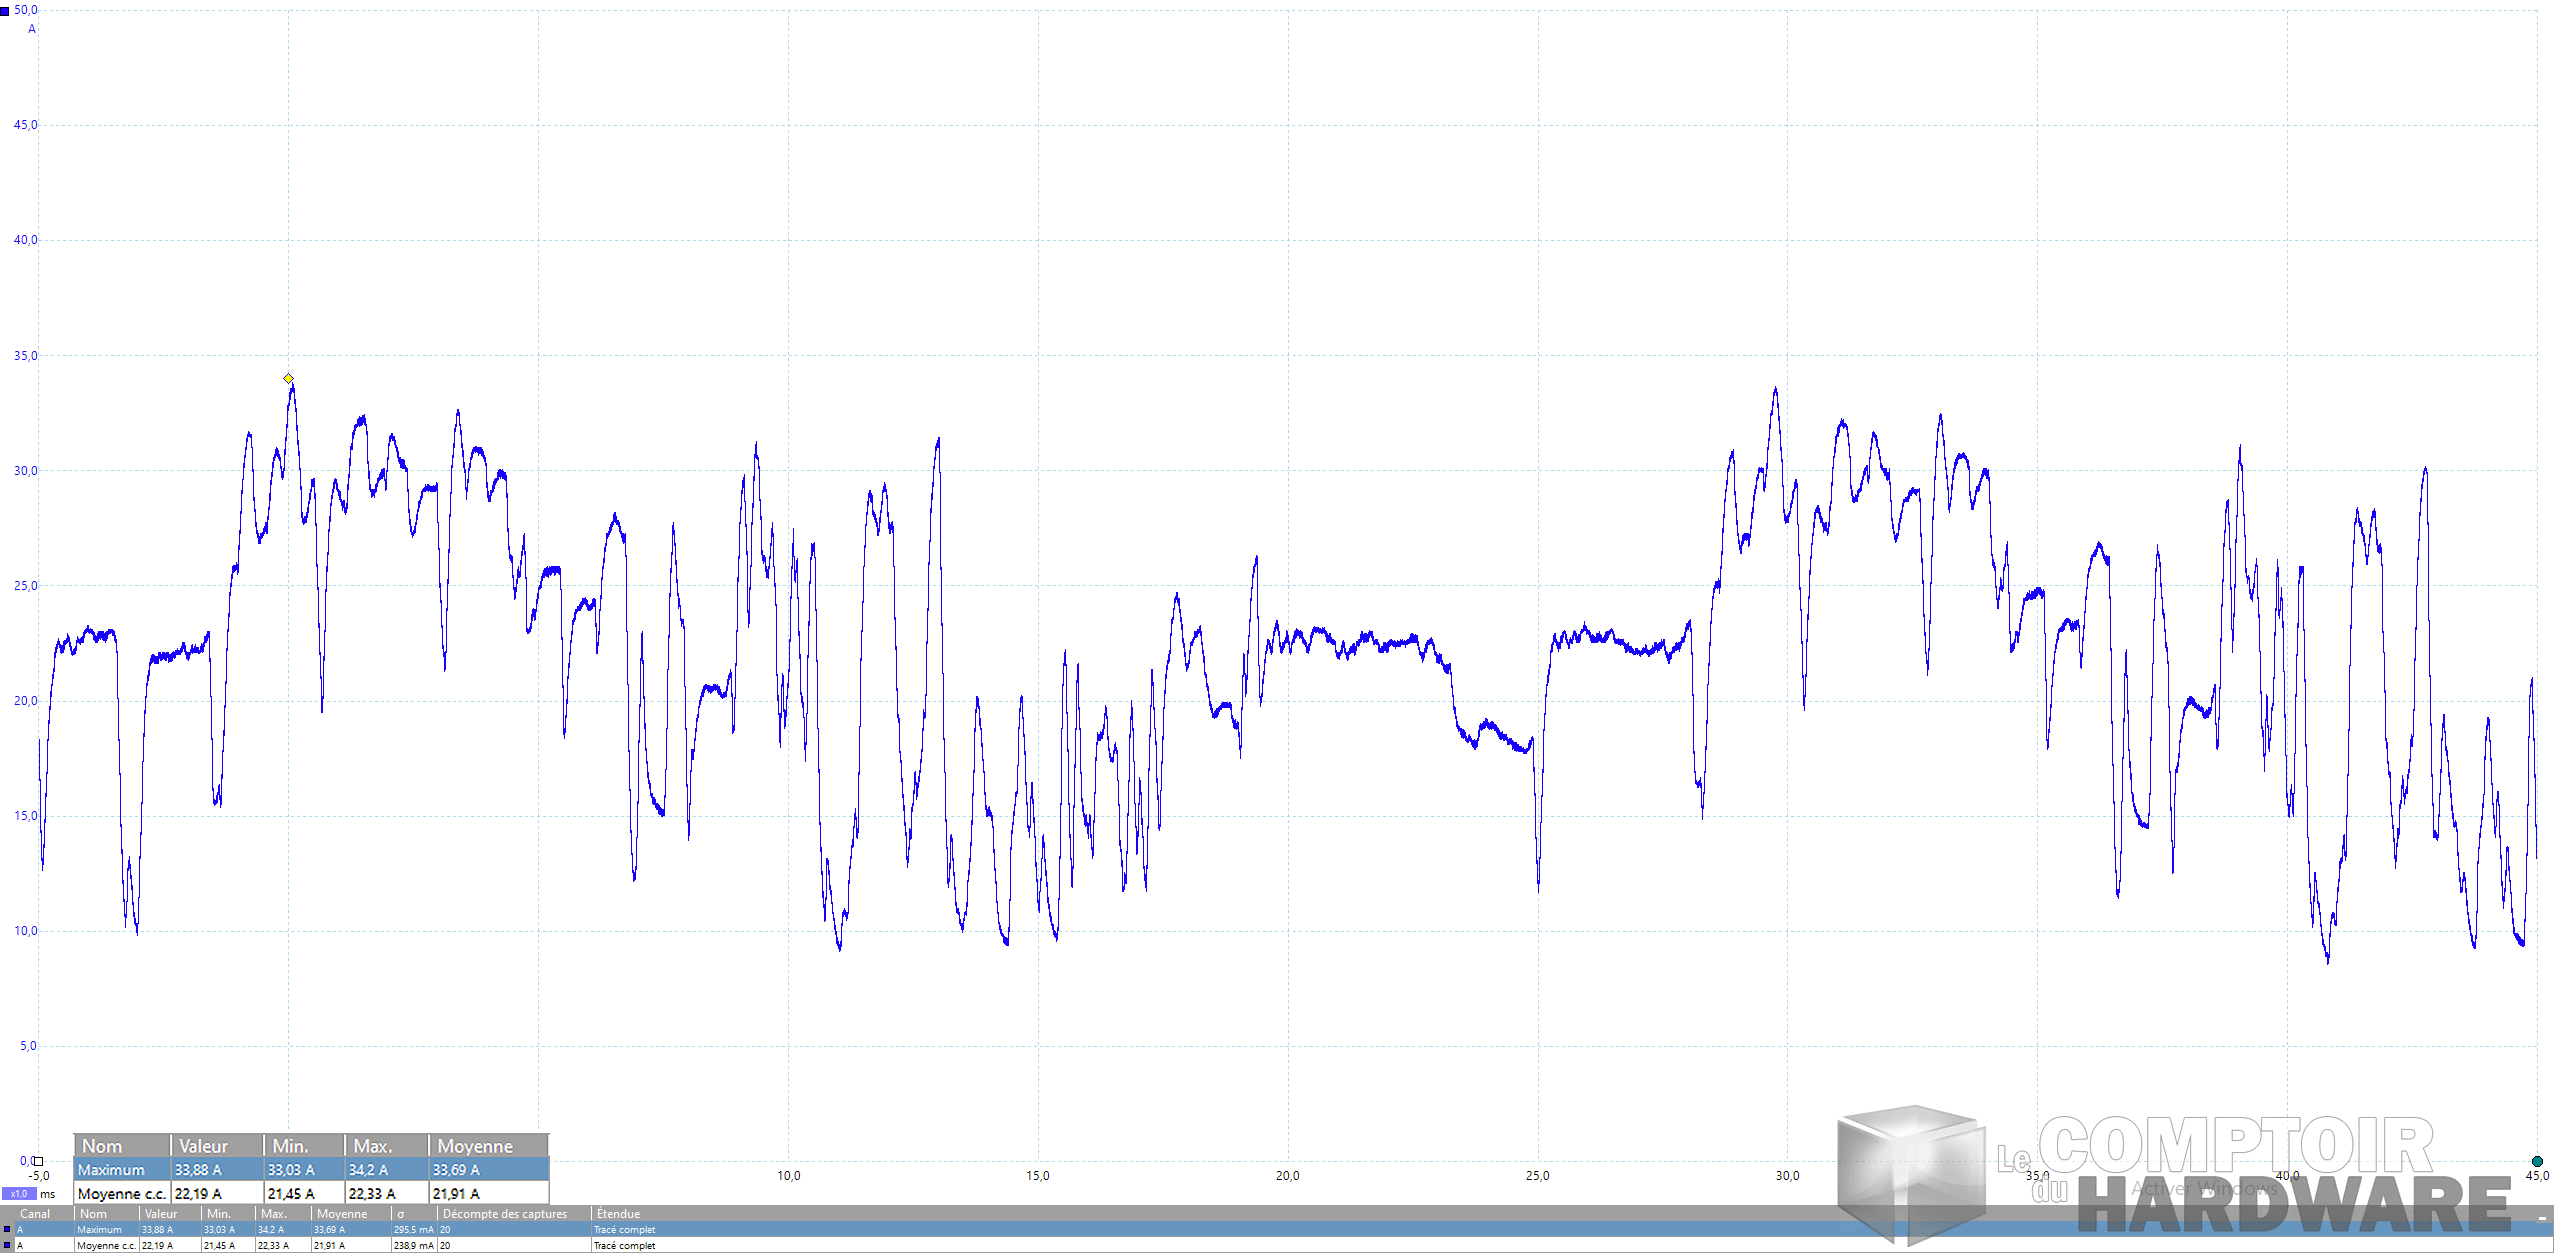2554x1253 pixels.
Task: Click the 295,5 mA sigma value
Action: tap(414, 1230)
